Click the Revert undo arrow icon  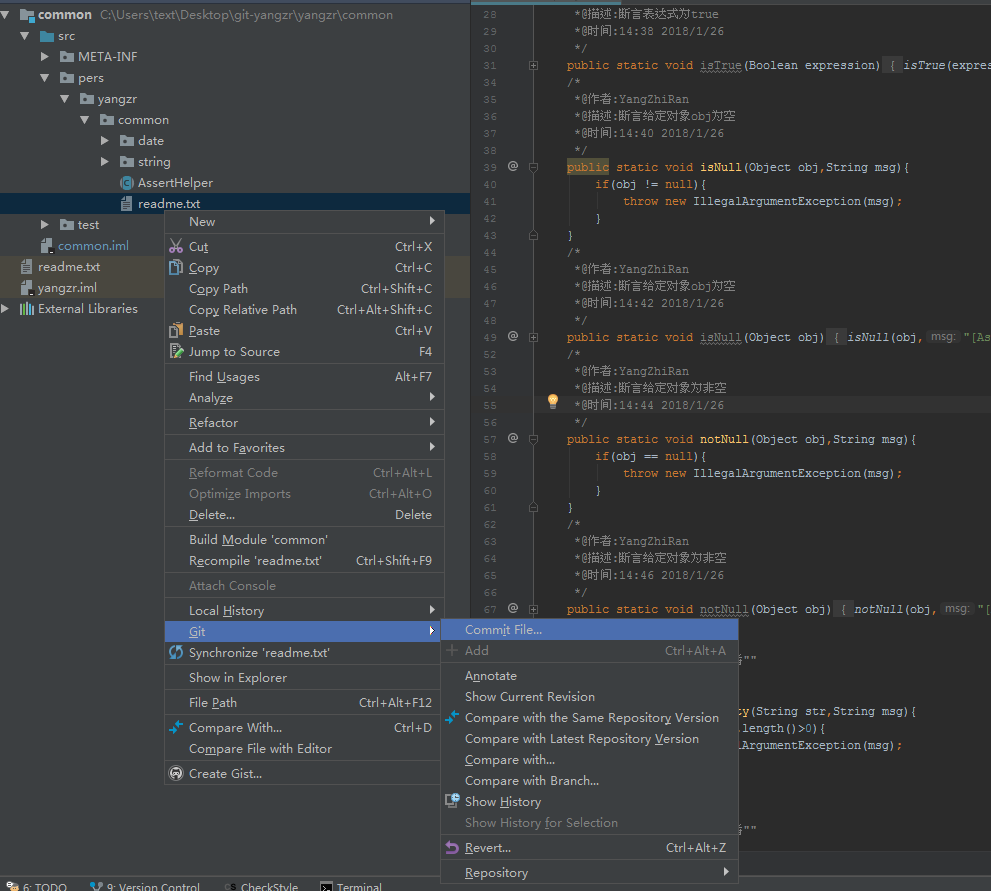pyautogui.click(x=452, y=847)
